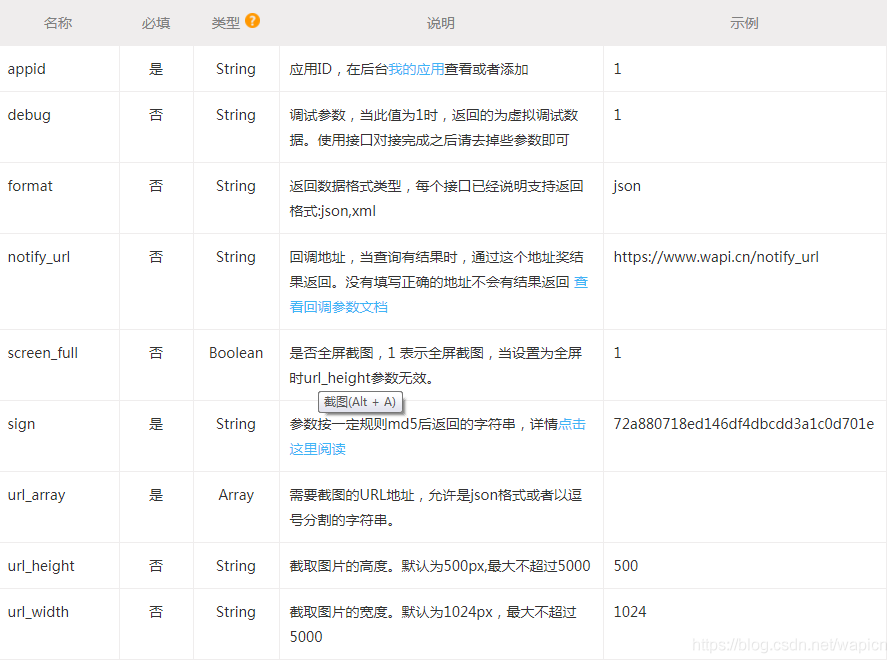Click the url_height description 截取图片的高度
The image size is (896, 663).
point(440,566)
